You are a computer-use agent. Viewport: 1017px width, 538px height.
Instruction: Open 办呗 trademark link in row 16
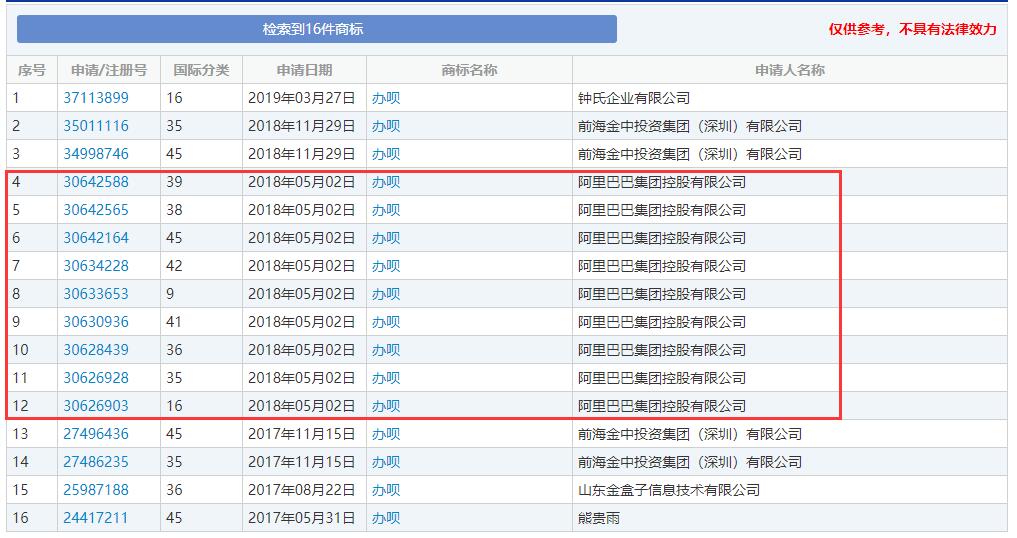(386, 518)
